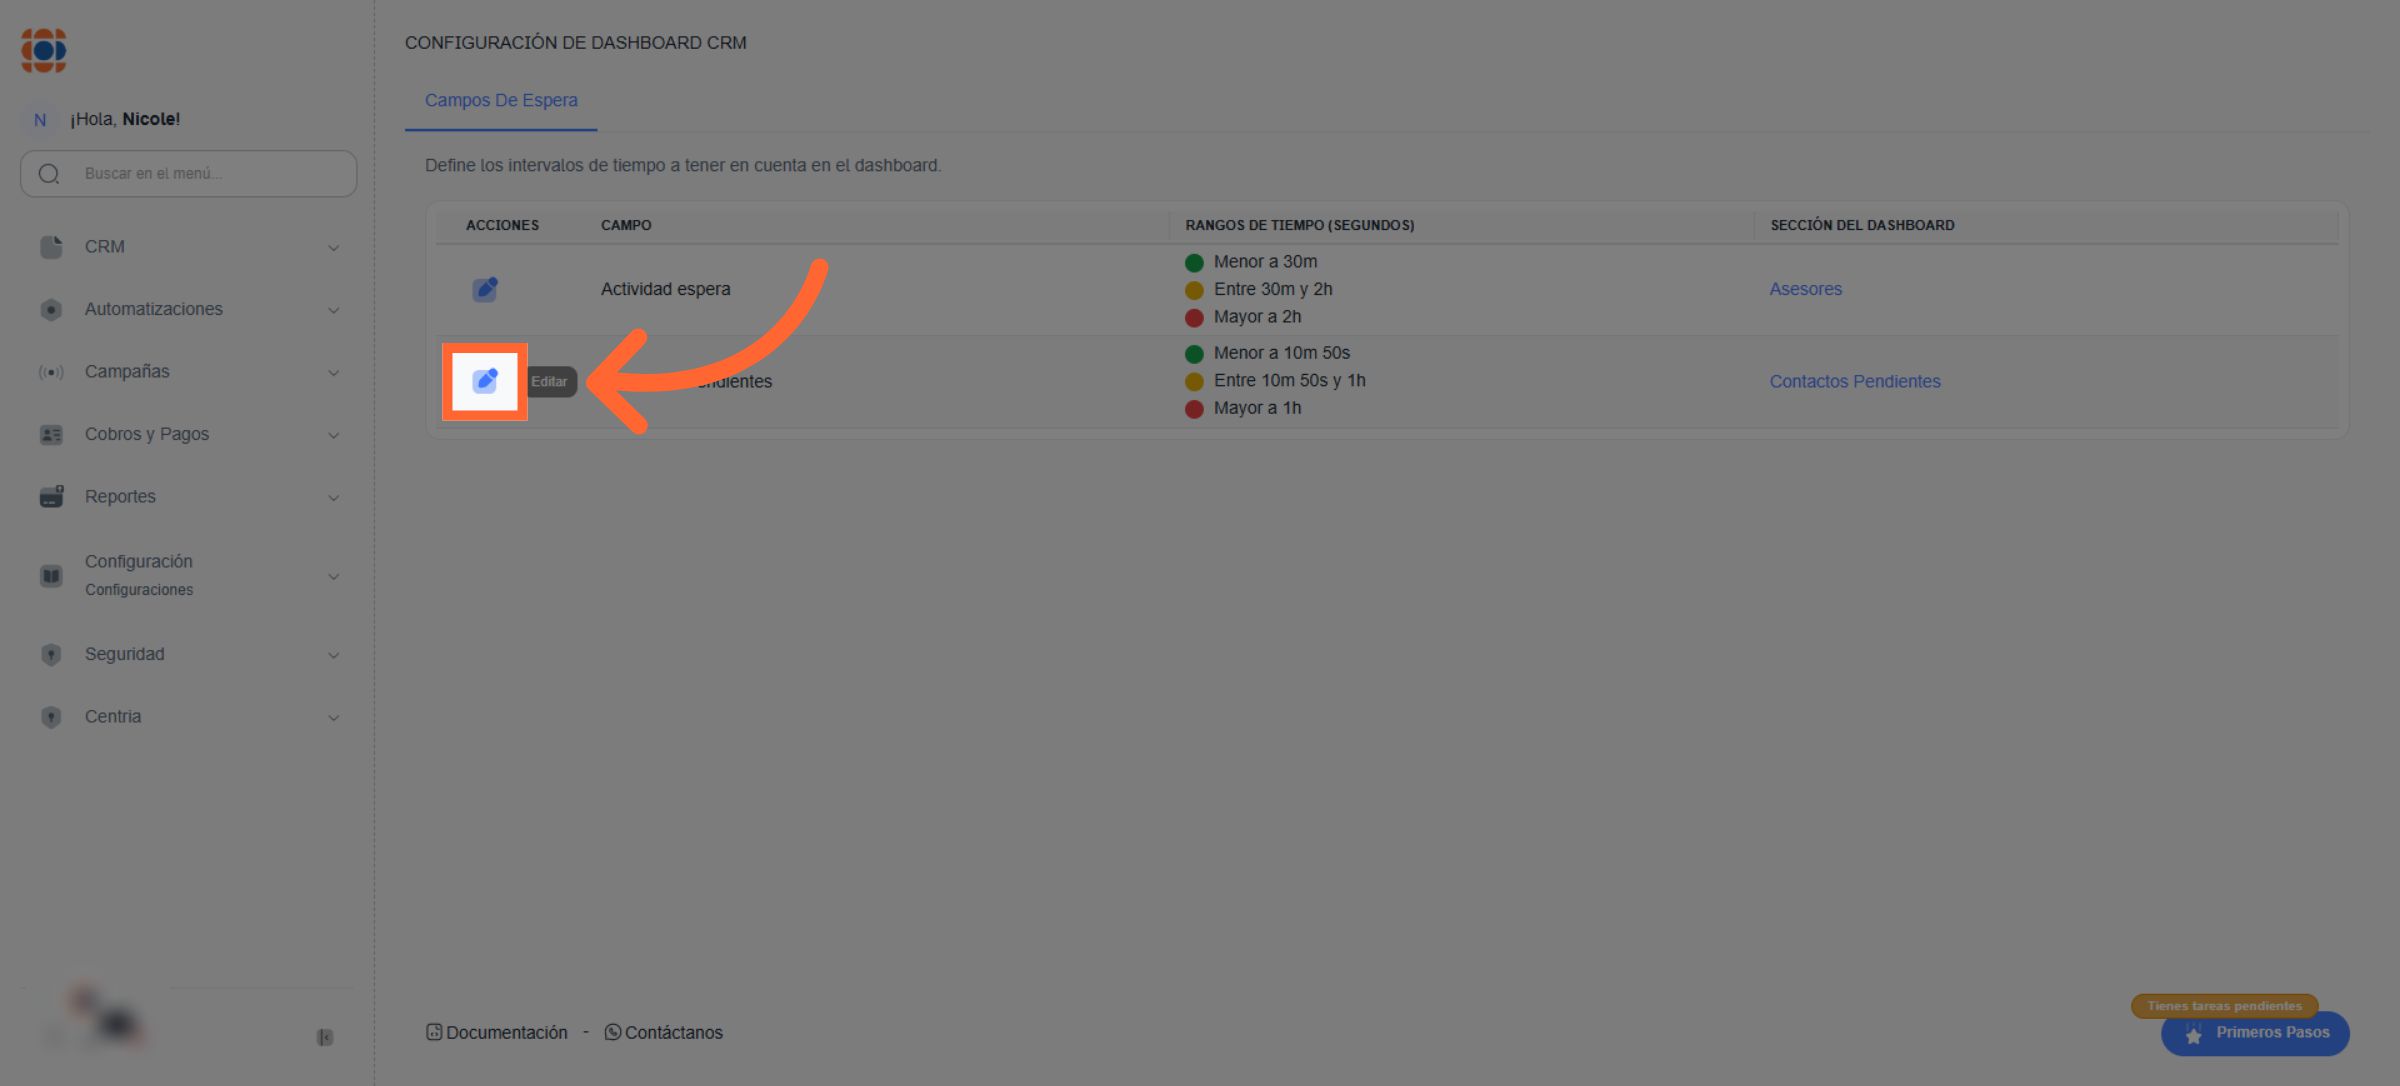Viewport: 2400px width, 1086px height.
Task: Open the Campos De Espera tab
Action: 501,100
